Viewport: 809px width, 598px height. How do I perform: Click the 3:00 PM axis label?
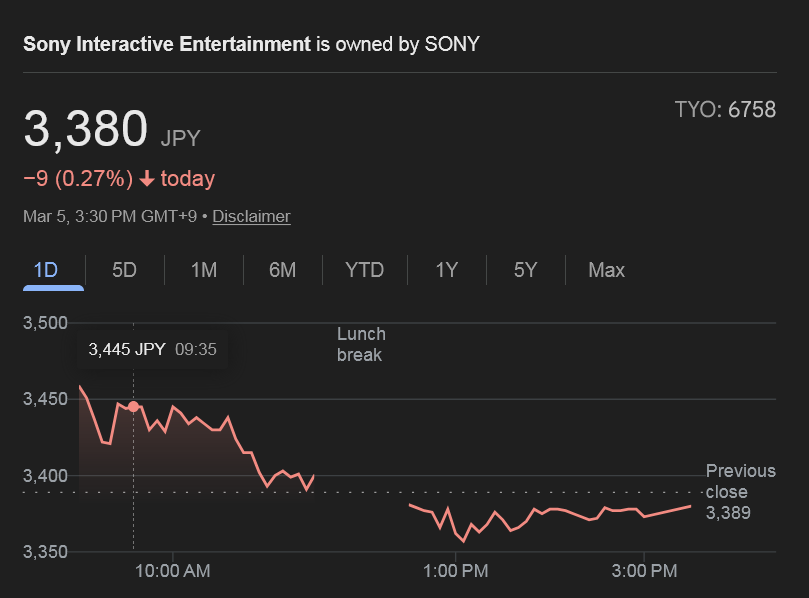[644, 571]
